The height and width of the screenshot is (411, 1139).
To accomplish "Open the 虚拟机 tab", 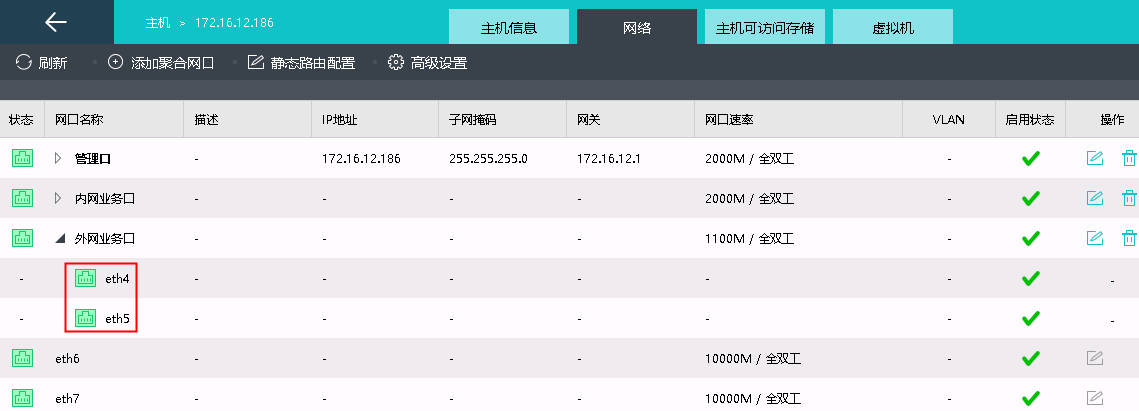I will pos(893,28).
